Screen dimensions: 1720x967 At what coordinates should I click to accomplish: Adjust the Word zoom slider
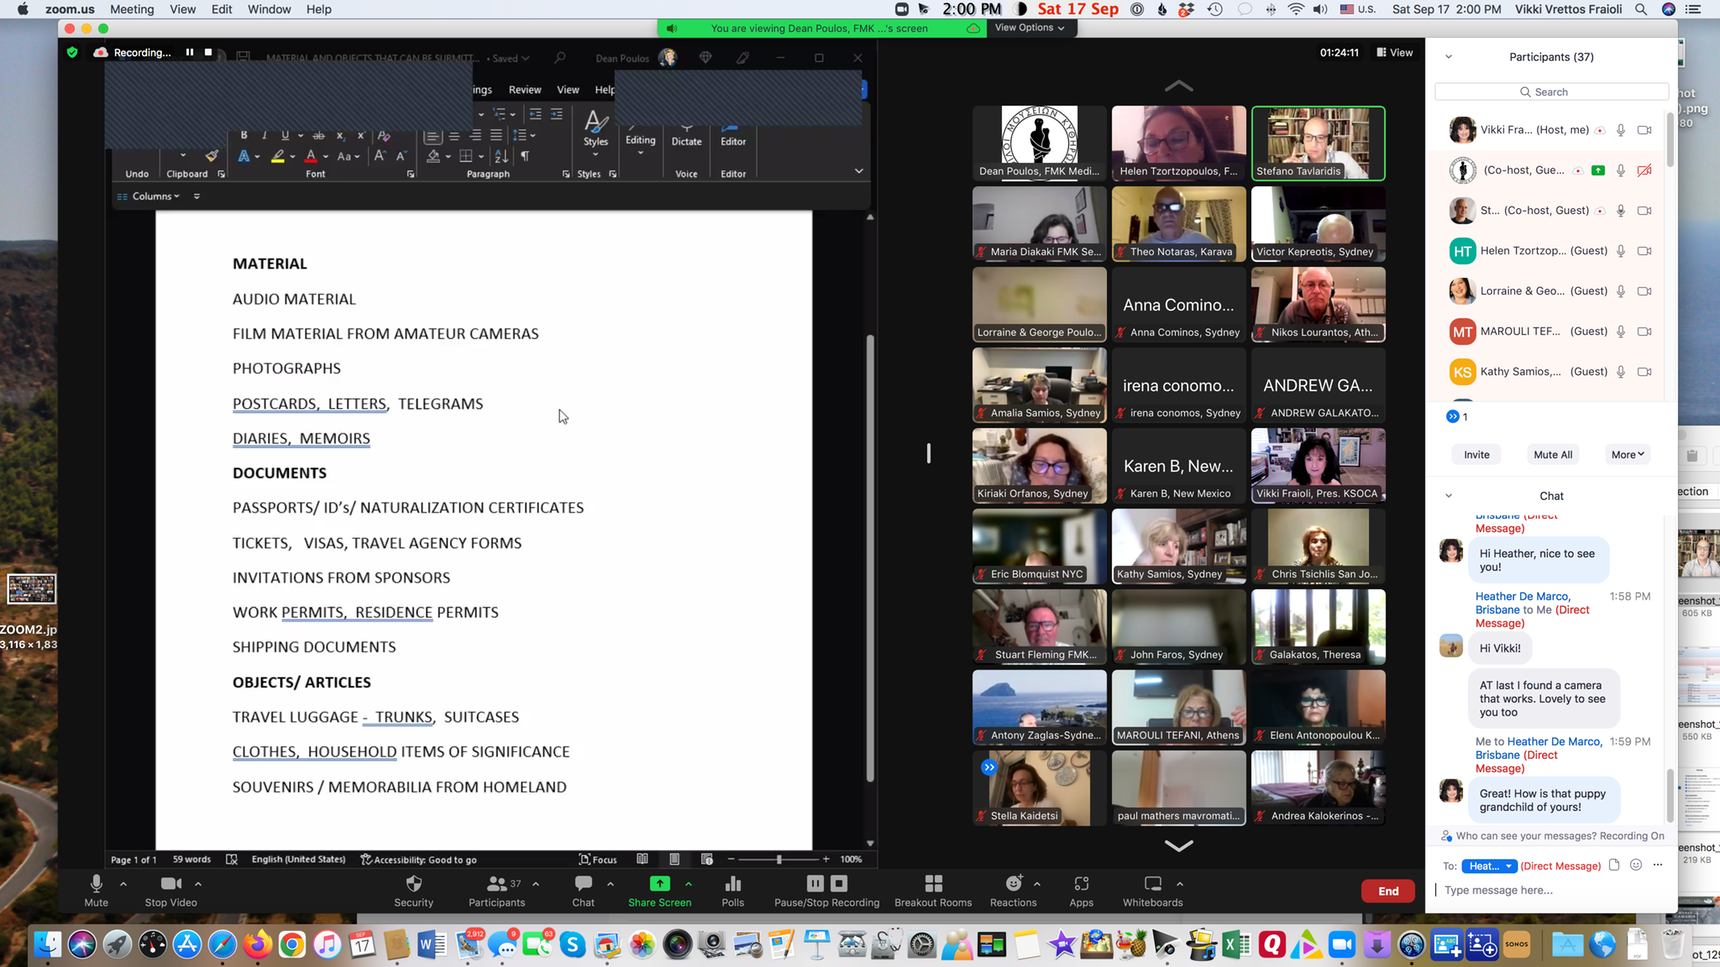[779, 859]
